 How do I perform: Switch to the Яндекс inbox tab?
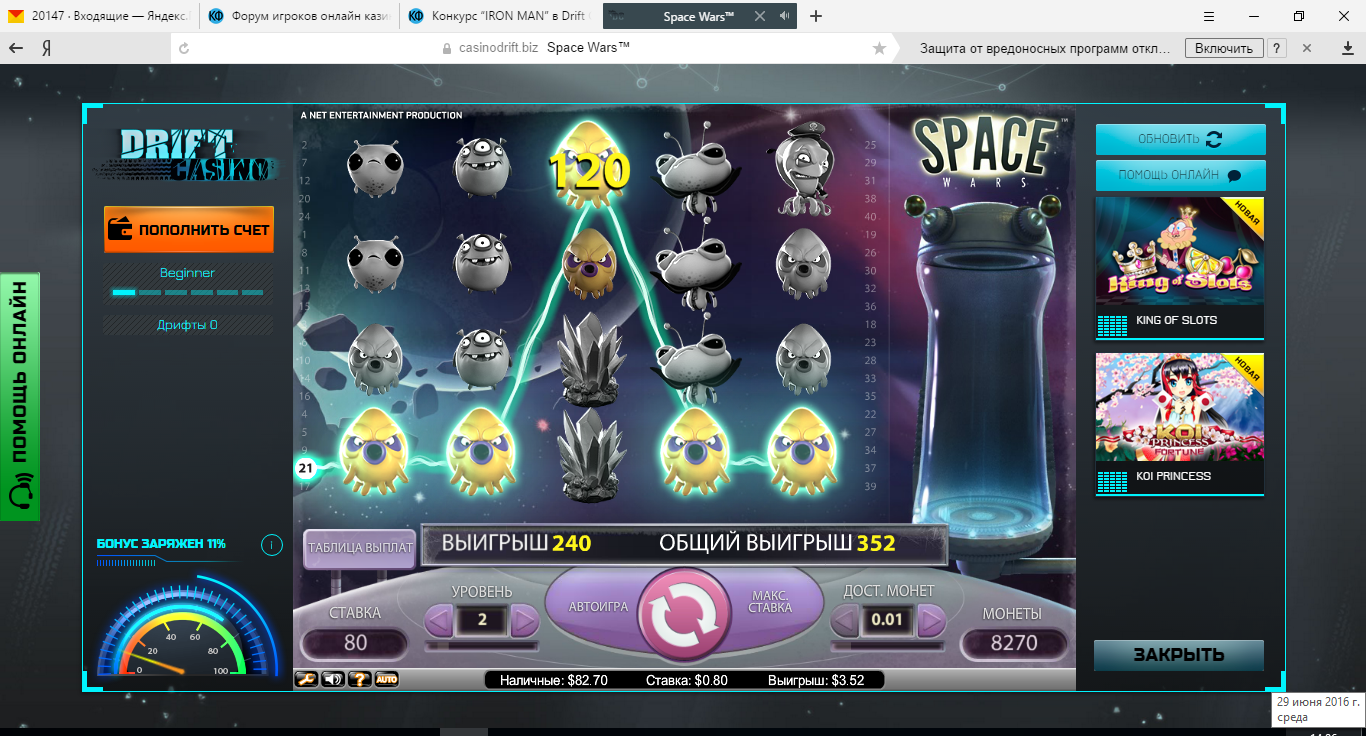[x=100, y=16]
